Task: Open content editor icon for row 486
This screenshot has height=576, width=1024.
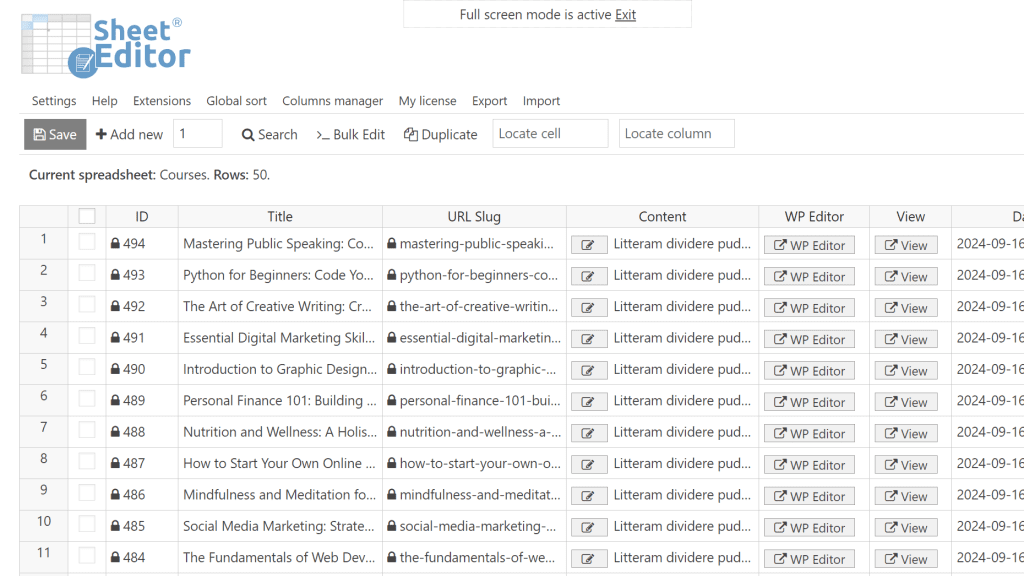Action: coord(588,496)
